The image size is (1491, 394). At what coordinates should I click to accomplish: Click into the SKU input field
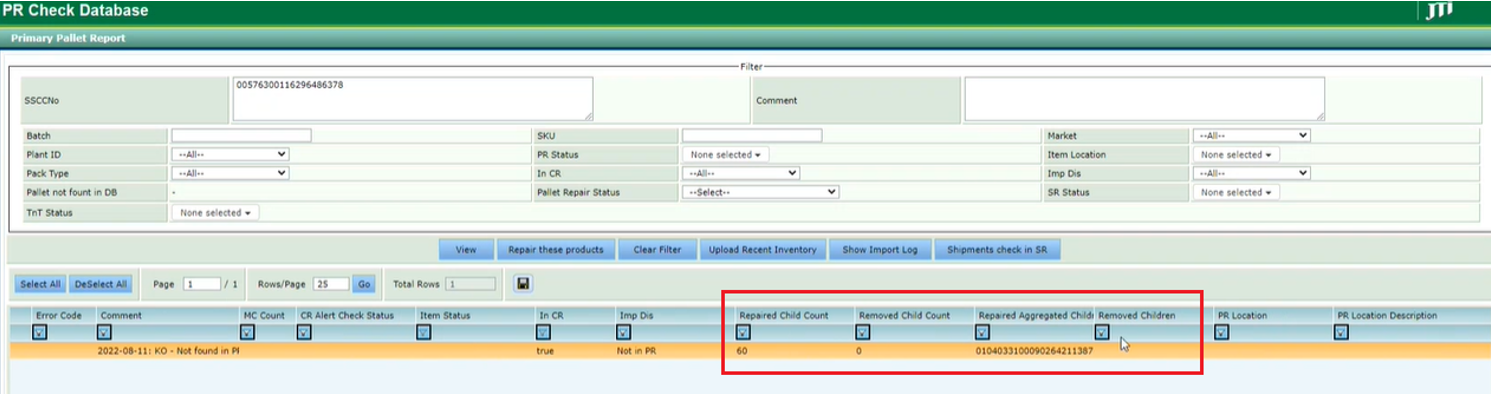752,135
